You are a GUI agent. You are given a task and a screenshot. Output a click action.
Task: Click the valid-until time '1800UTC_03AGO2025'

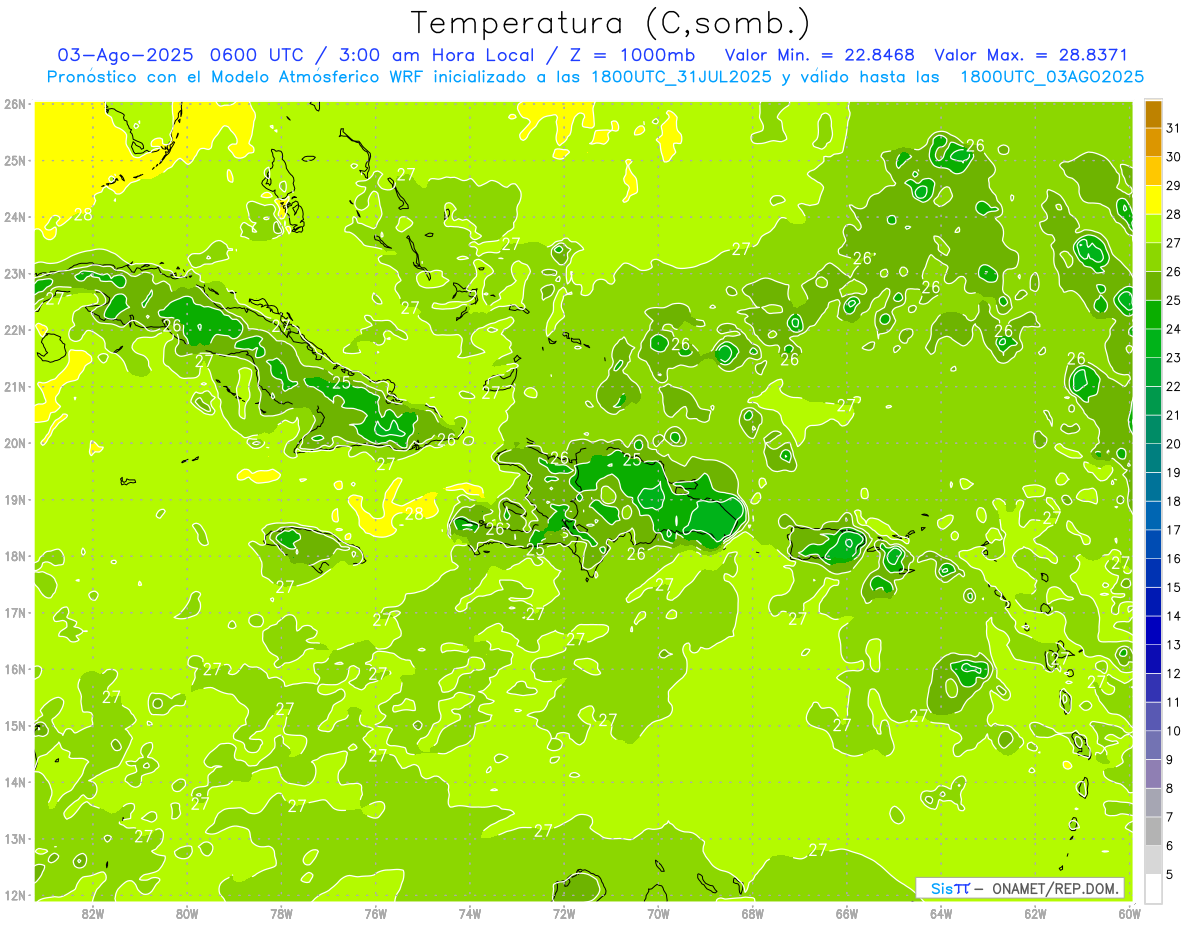1052,77
